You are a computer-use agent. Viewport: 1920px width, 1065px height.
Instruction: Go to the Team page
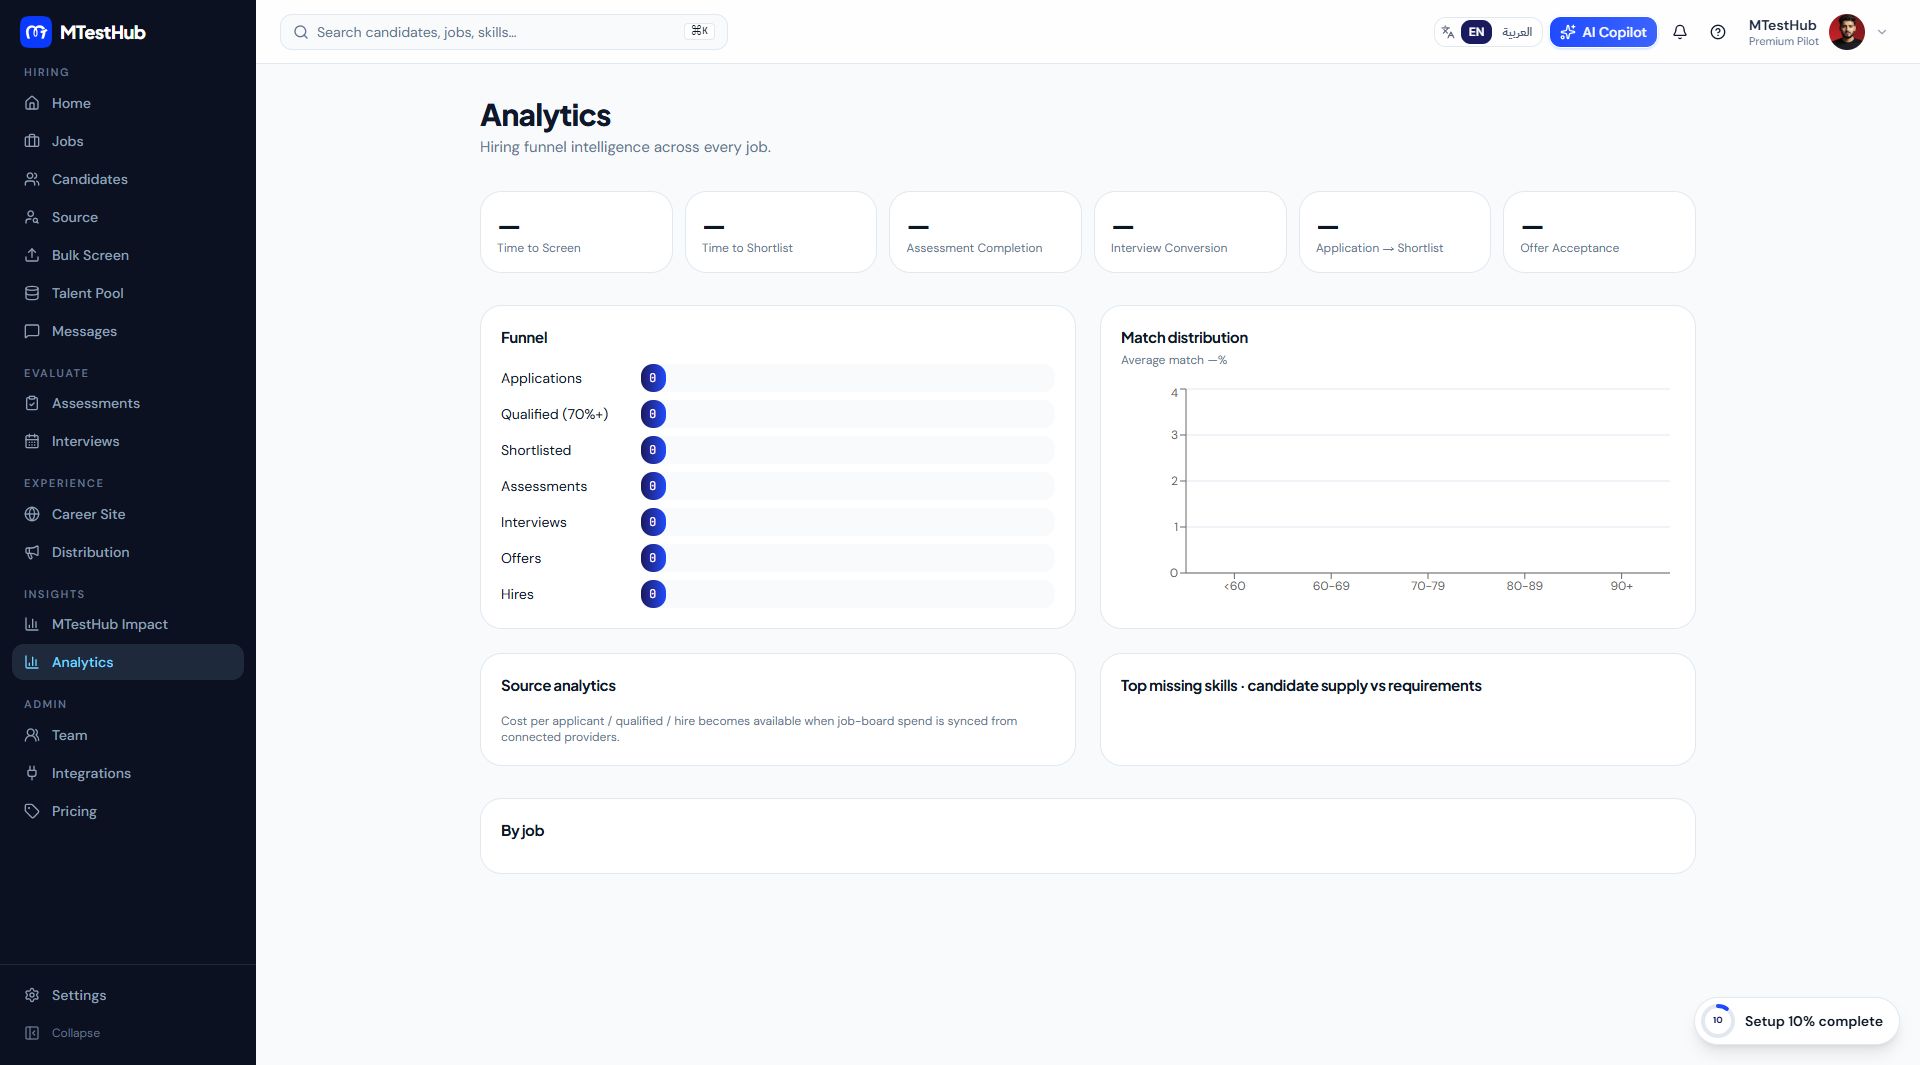(x=128, y=735)
